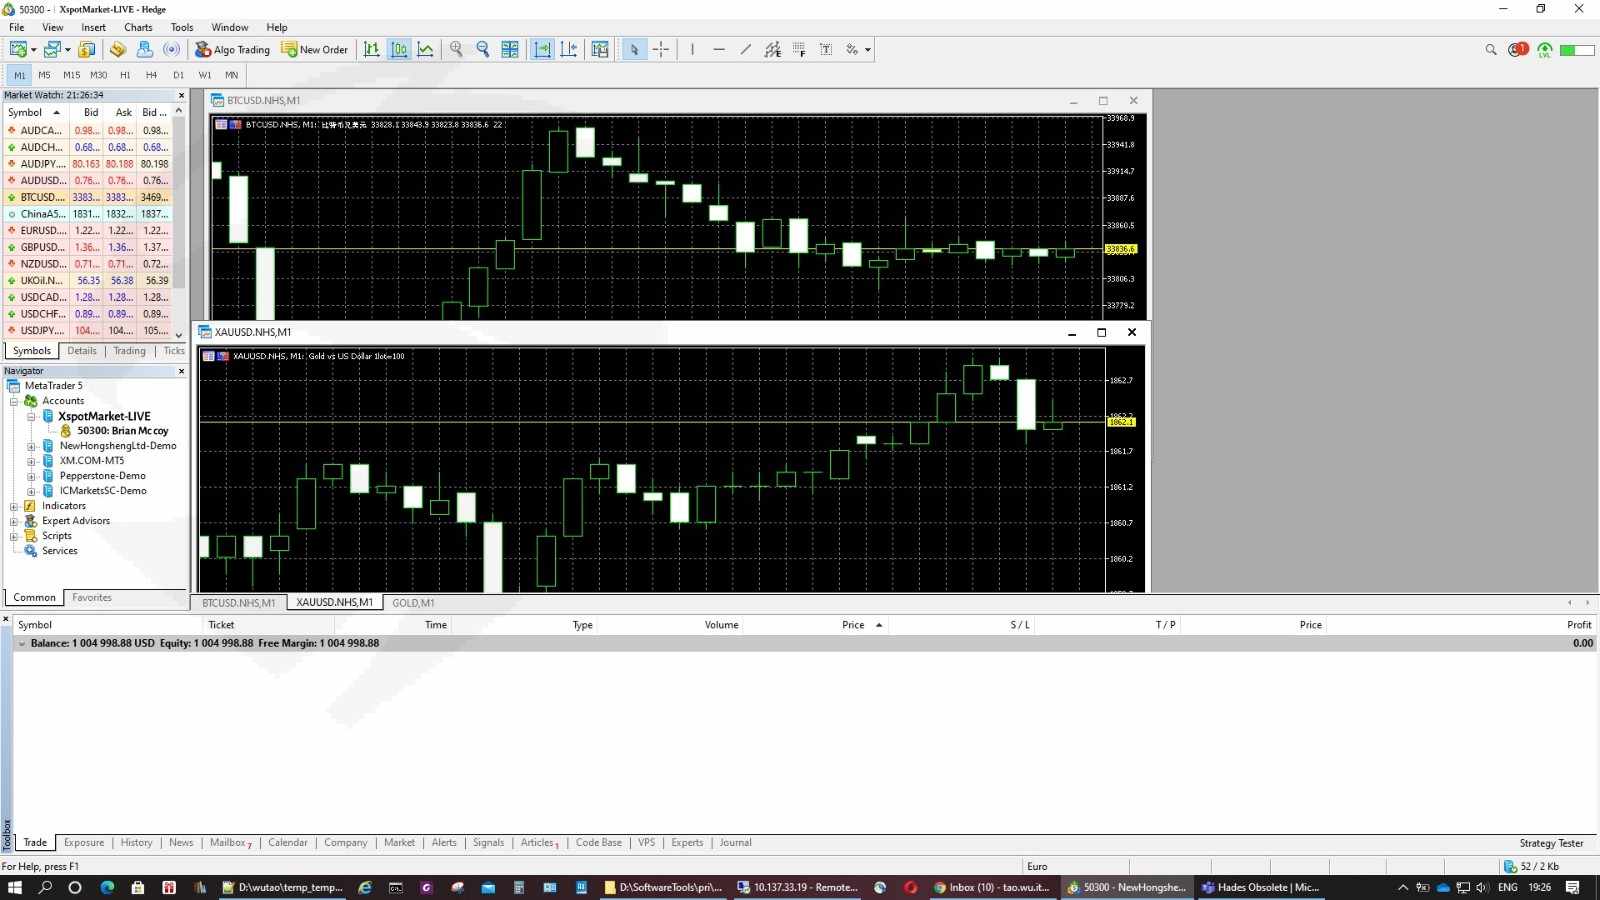Image resolution: width=1600 pixels, height=900 pixels.
Task: Open the Insert menu
Action: (93, 27)
